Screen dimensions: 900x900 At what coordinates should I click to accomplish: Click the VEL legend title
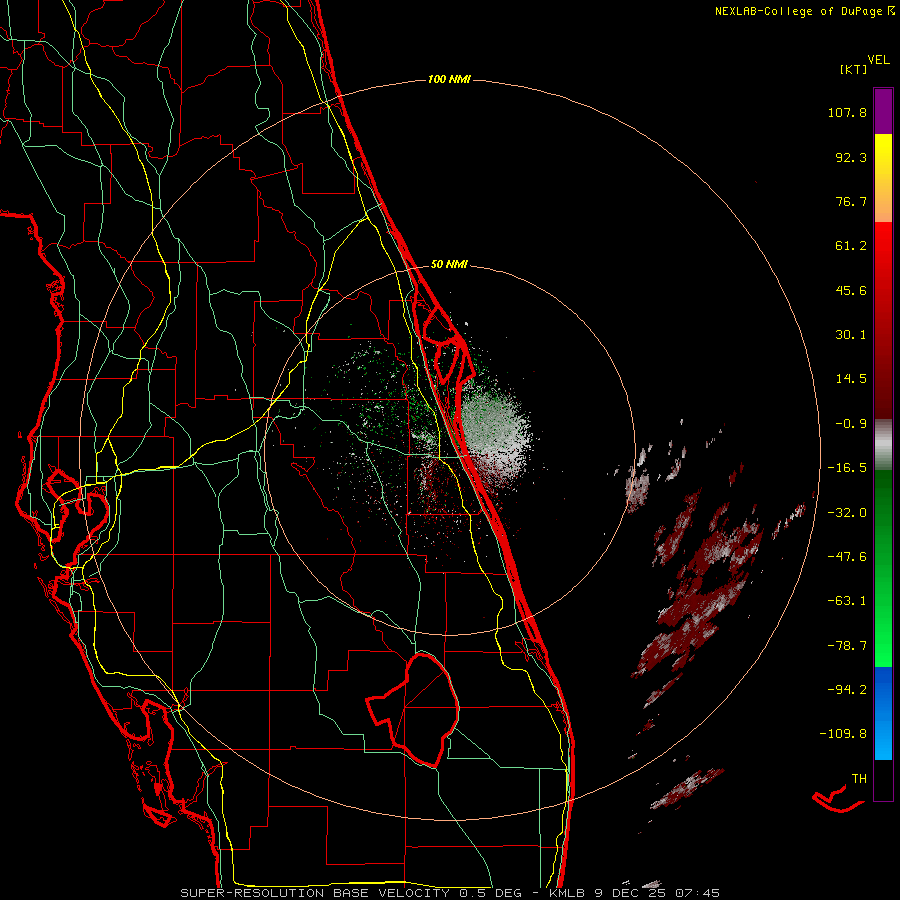(879, 60)
